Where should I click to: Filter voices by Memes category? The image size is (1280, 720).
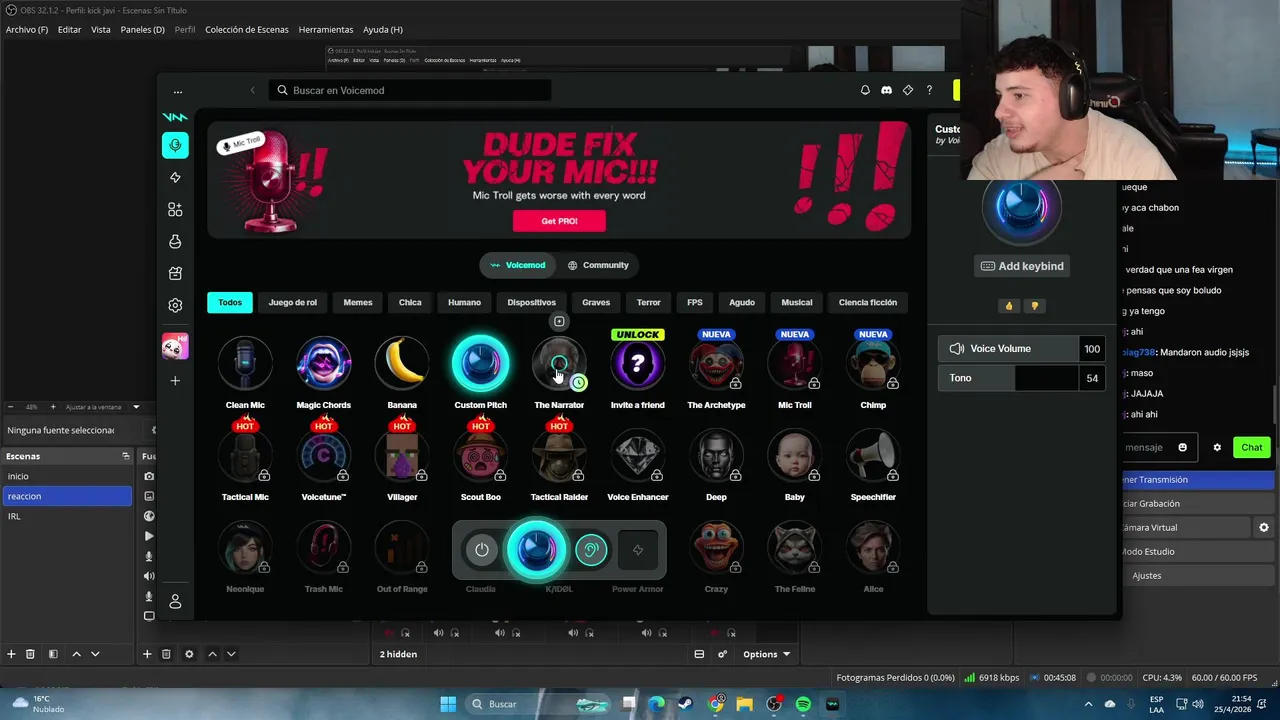click(x=357, y=302)
